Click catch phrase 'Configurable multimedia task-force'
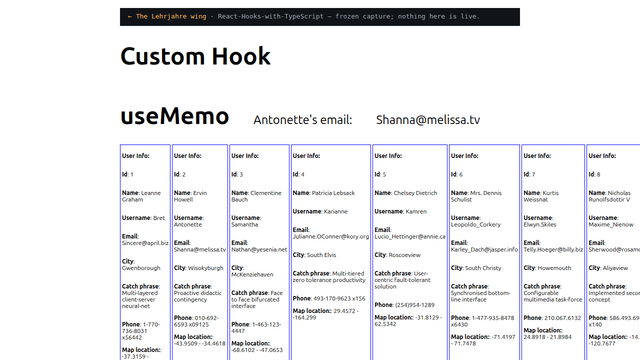The width and height of the screenshot is (640, 360). (553, 296)
